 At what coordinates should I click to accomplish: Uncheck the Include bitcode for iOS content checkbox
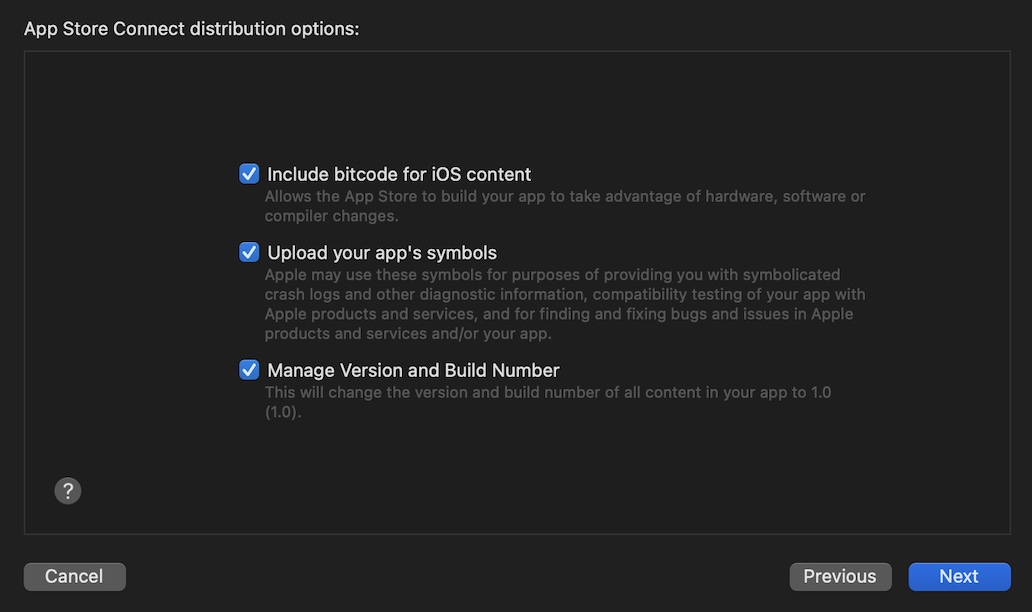pyautogui.click(x=249, y=174)
